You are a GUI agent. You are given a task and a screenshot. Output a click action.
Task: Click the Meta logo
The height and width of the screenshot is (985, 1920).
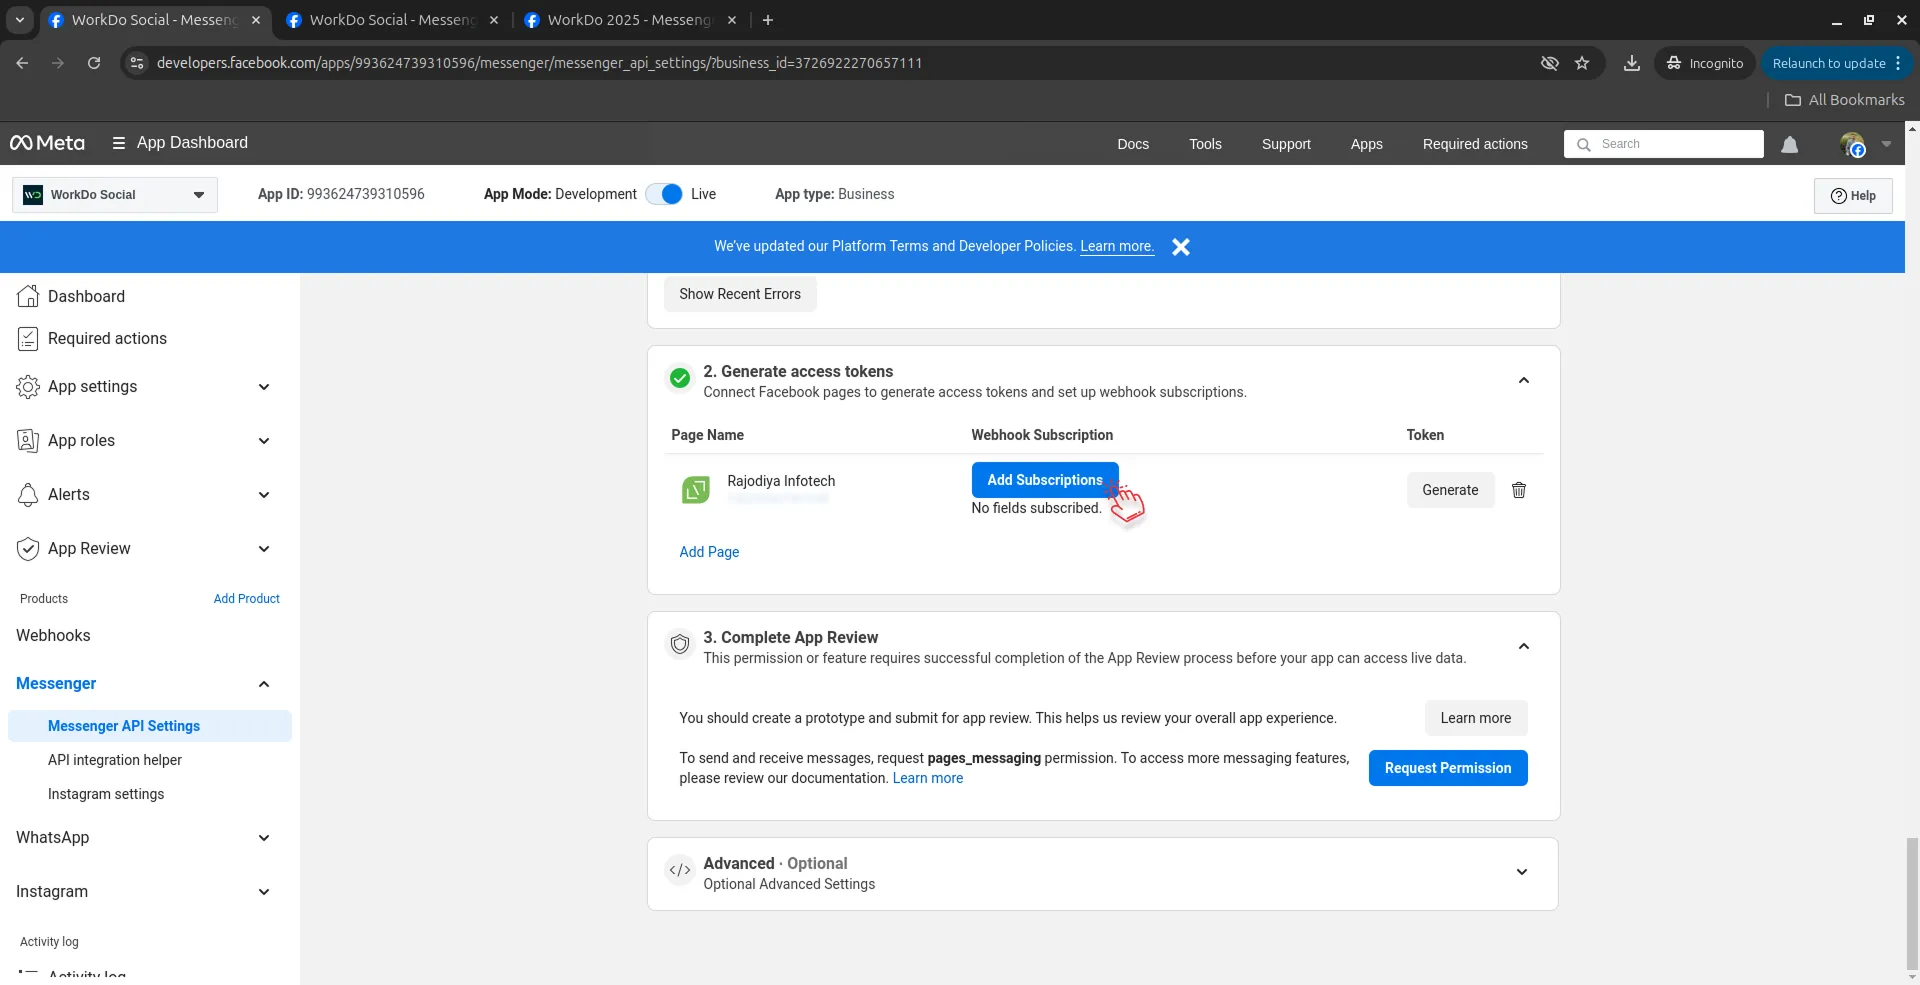coord(47,143)
